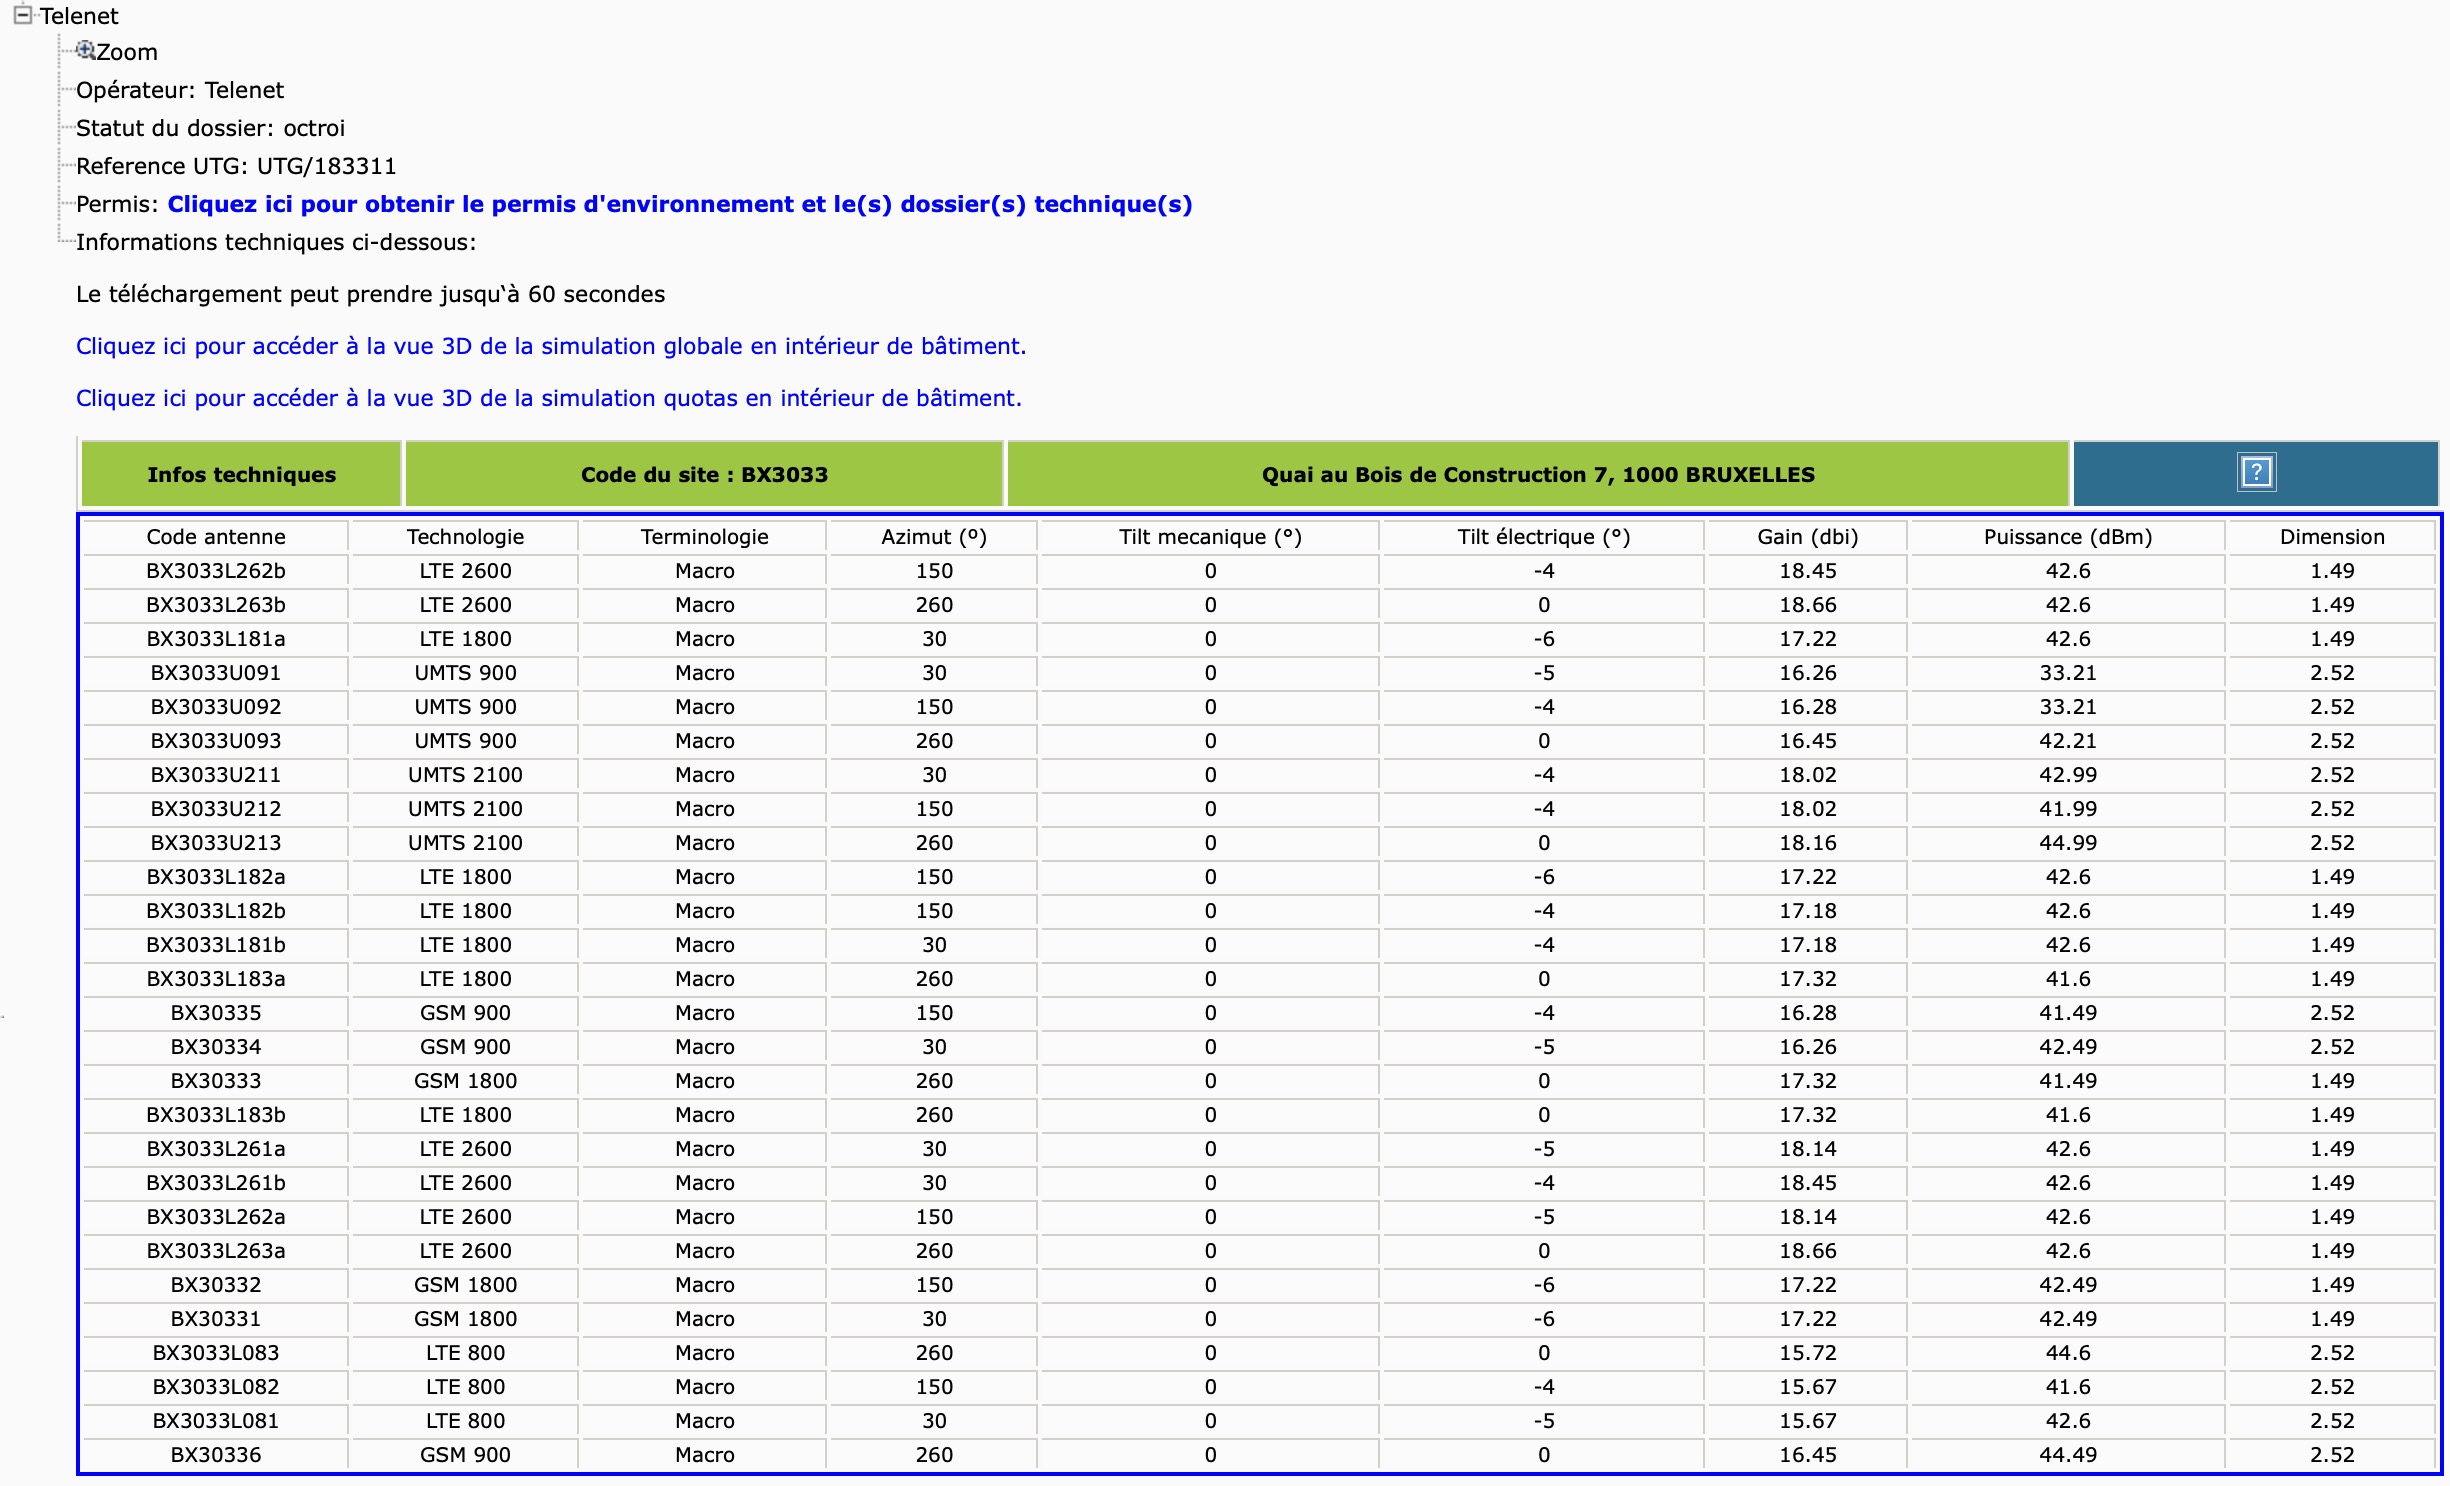
Task: Select antenna code BX3033L263b
Action: pos(216,605)
